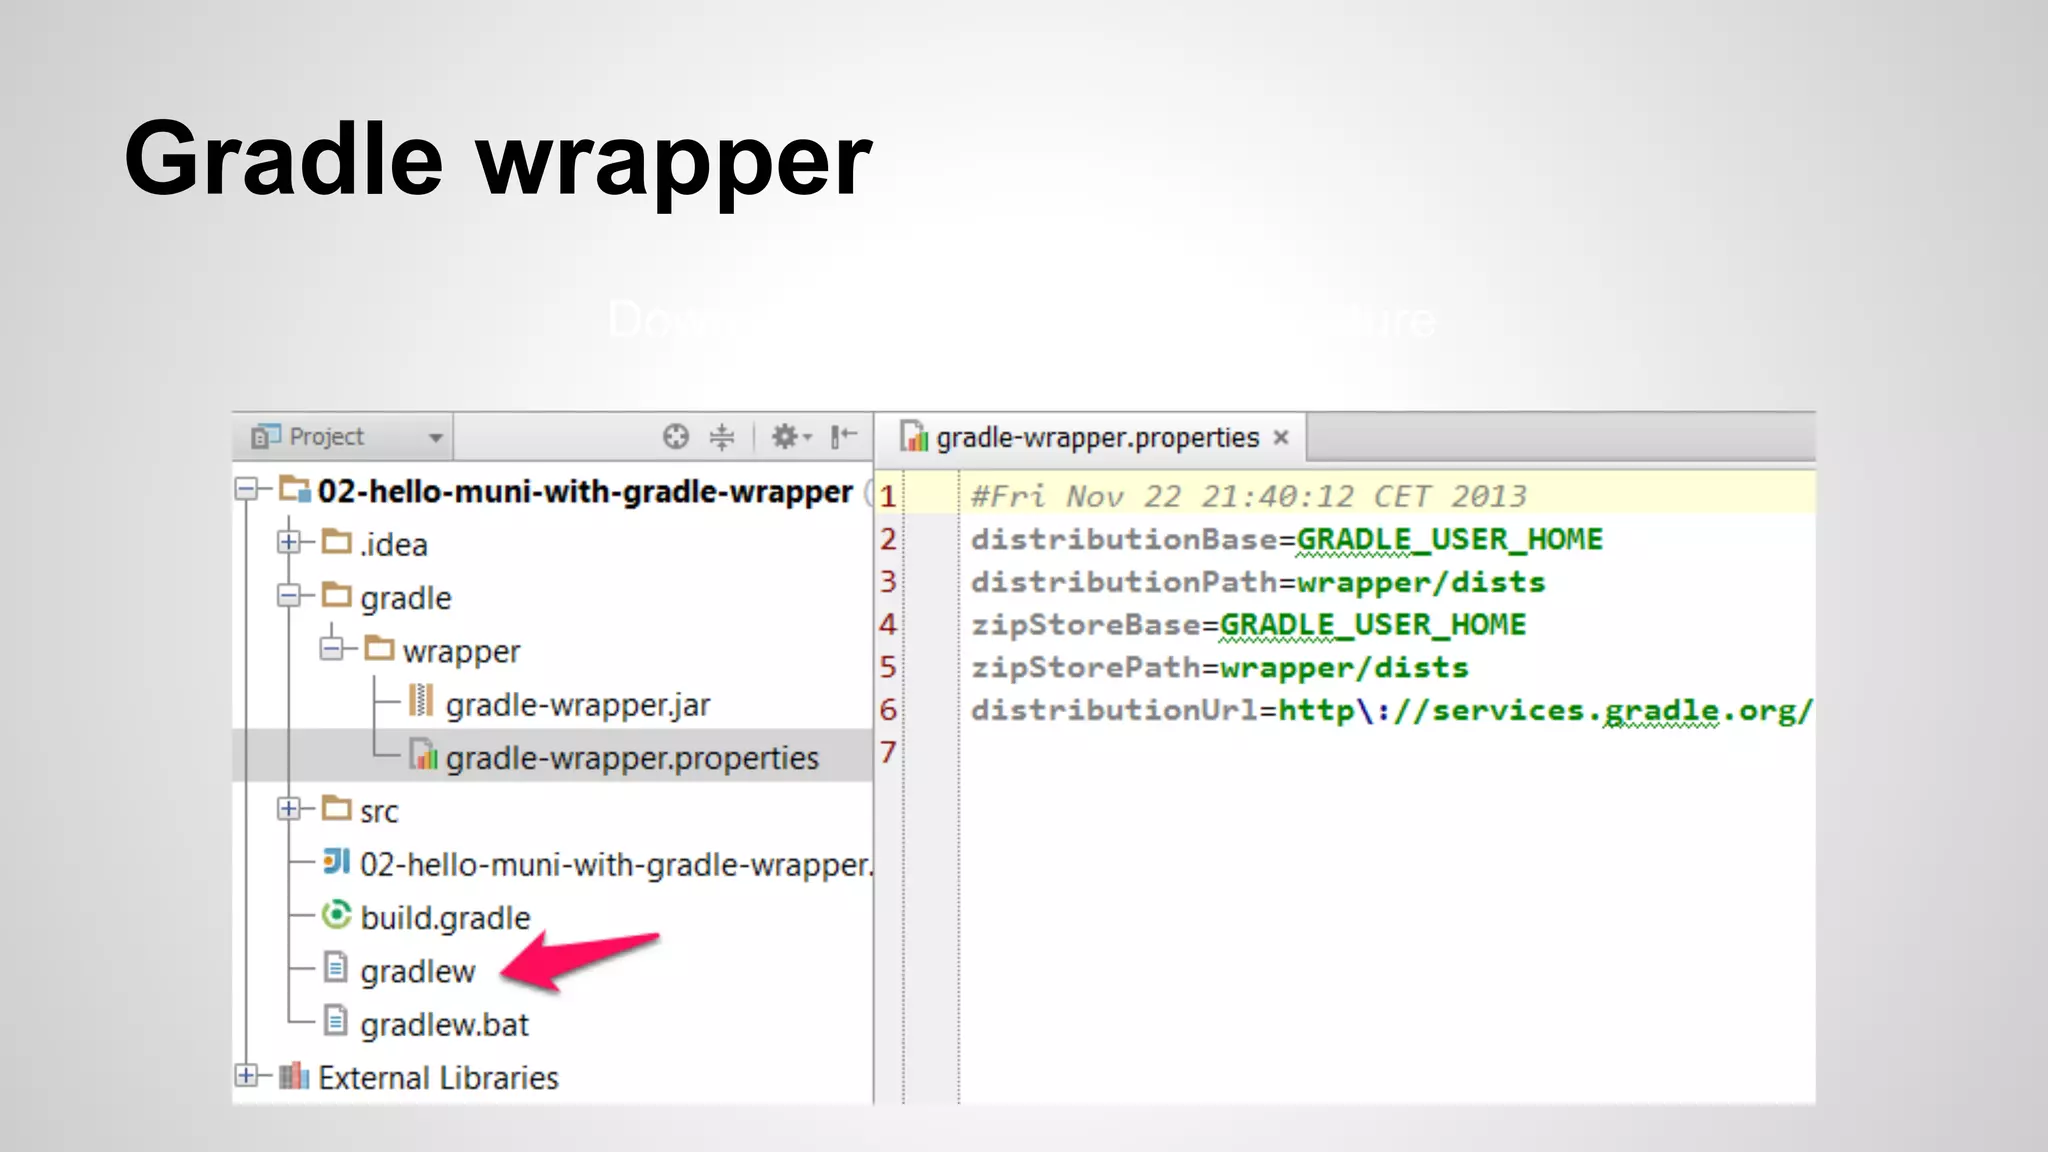
Task: Select the src folder
Action: click(x=379, y=812)
